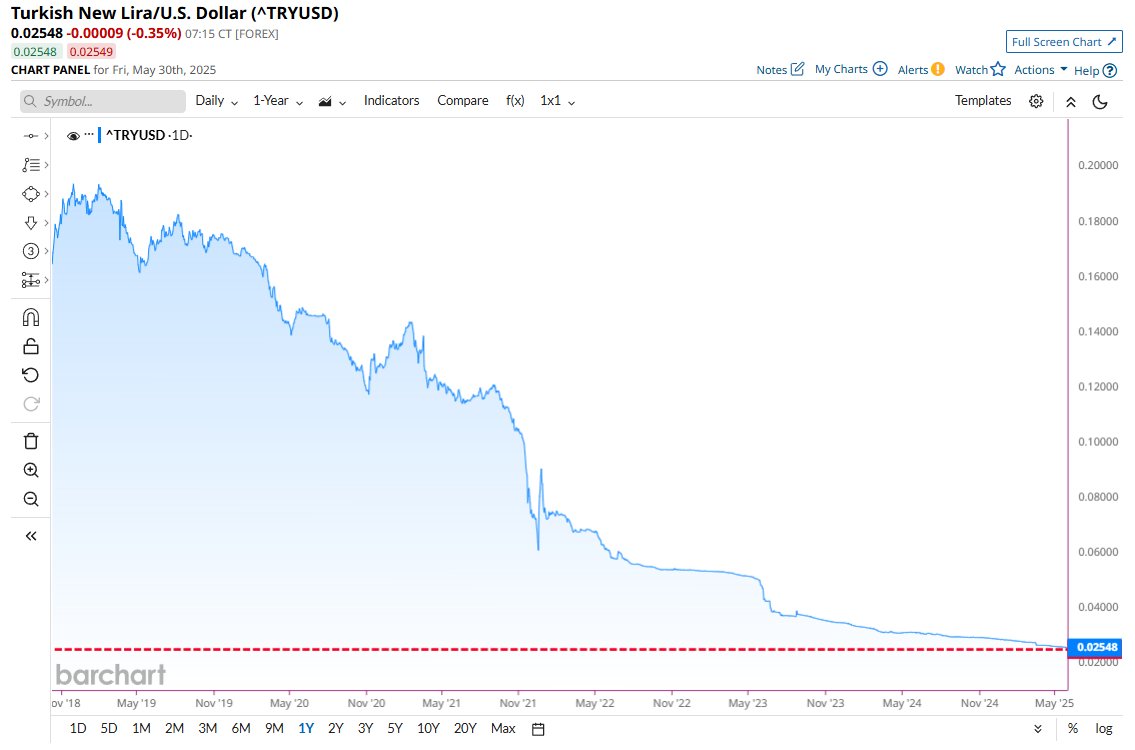Select the Max time range
Screen dimensions: 1135x750
503,728
